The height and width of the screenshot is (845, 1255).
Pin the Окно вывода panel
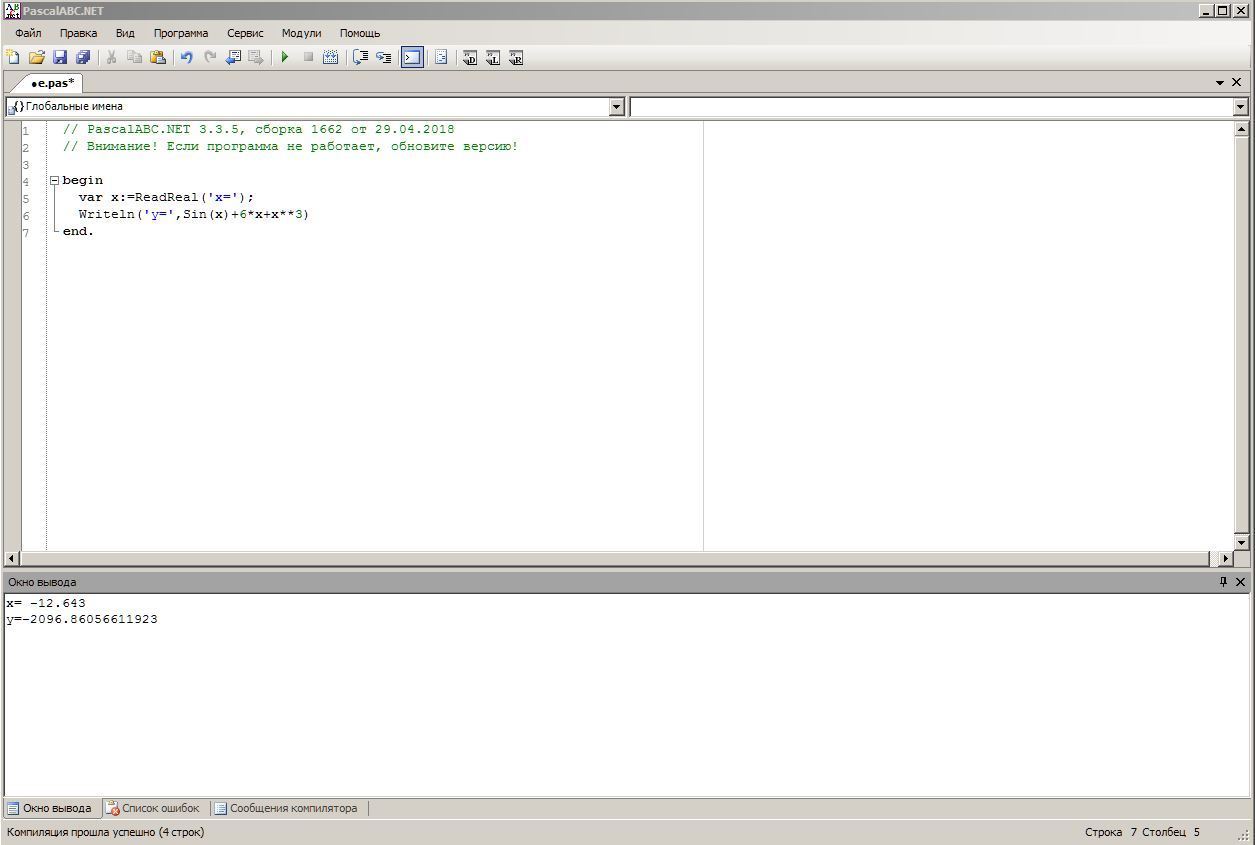click(x=1222, y=582)
